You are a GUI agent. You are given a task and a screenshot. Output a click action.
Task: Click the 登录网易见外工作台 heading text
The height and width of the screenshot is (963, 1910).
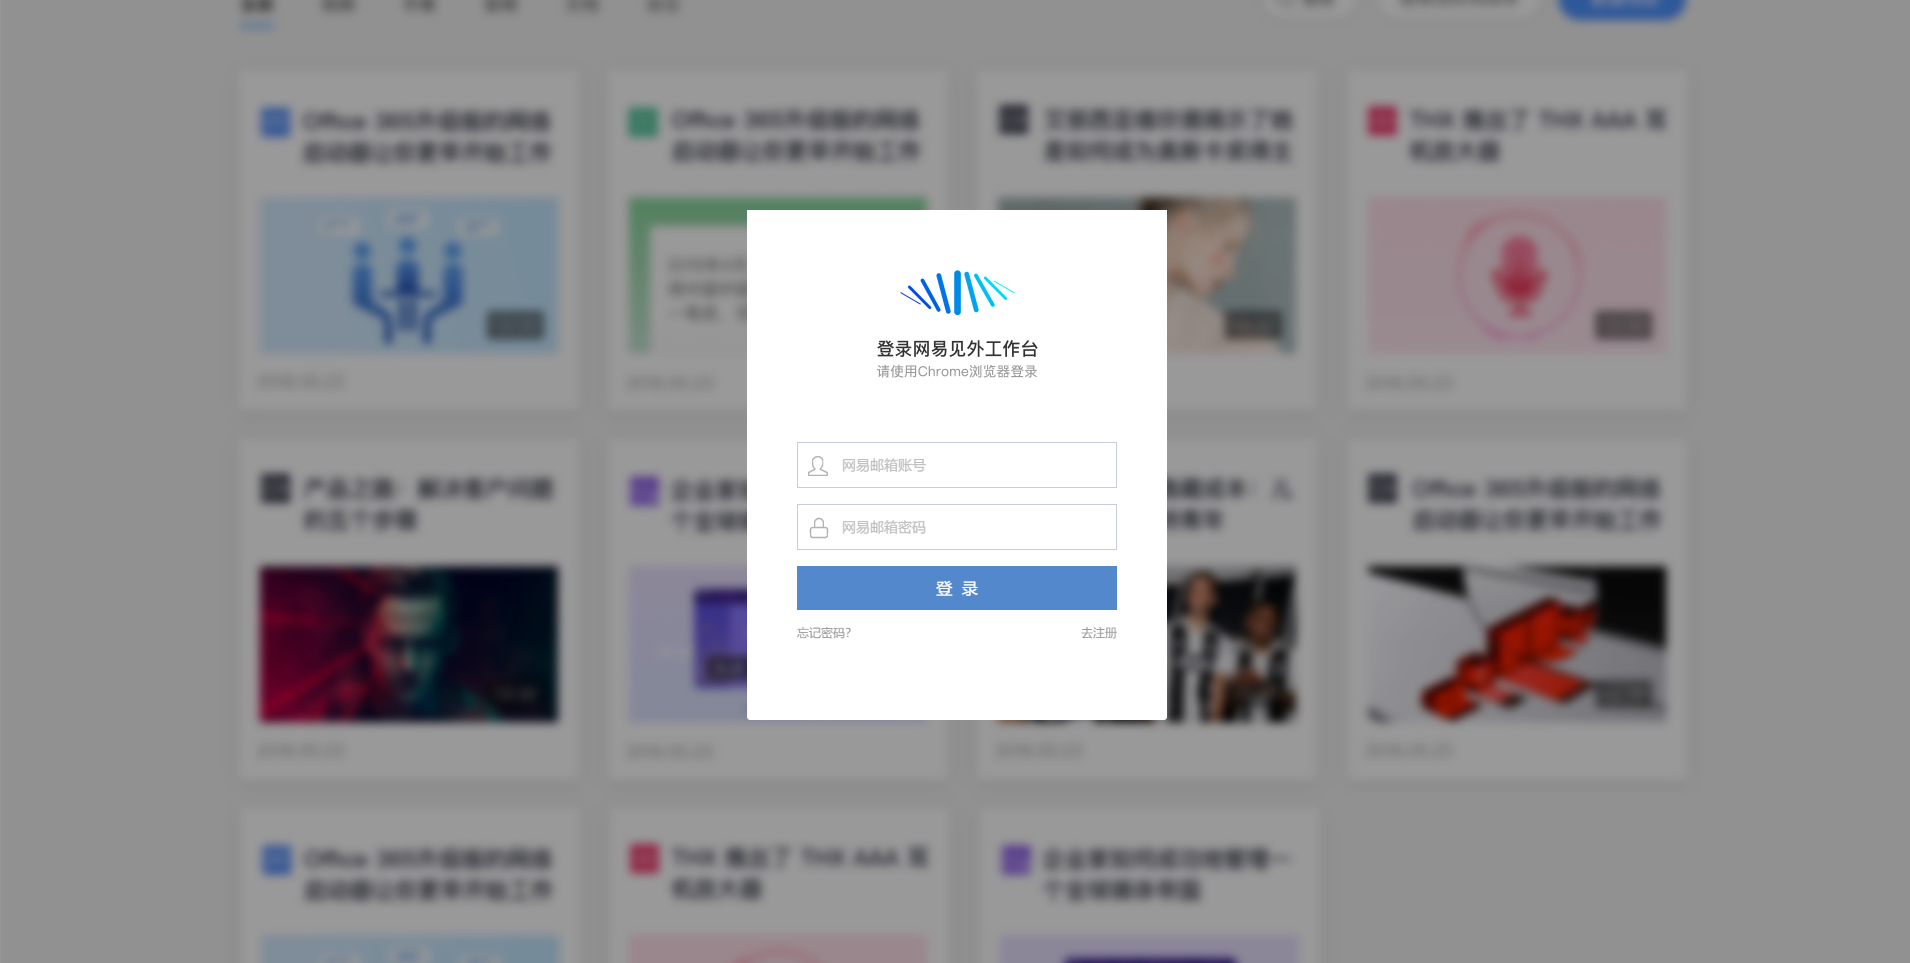tap(957, 349)
